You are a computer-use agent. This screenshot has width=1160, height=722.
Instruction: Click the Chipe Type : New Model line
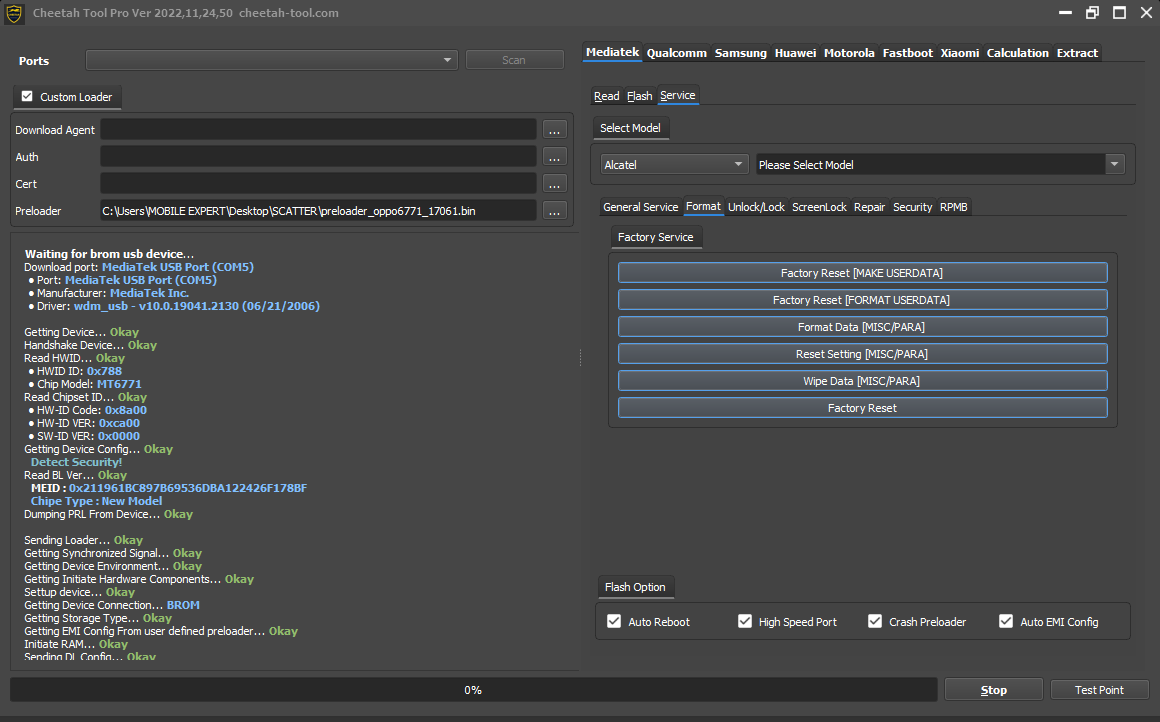[x=96, y=501]
